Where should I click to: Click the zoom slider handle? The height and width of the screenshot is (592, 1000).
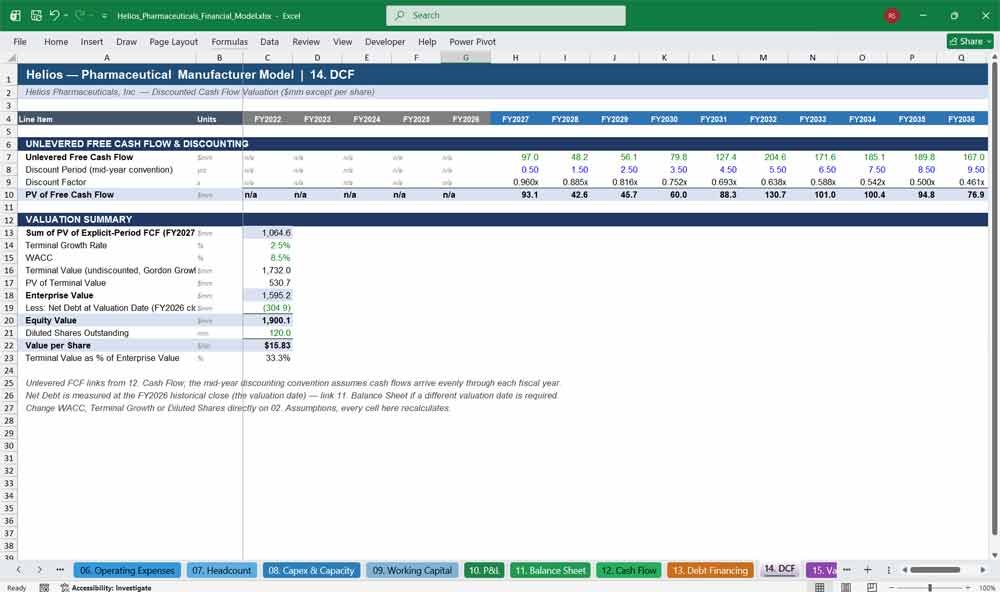[930, 588]
